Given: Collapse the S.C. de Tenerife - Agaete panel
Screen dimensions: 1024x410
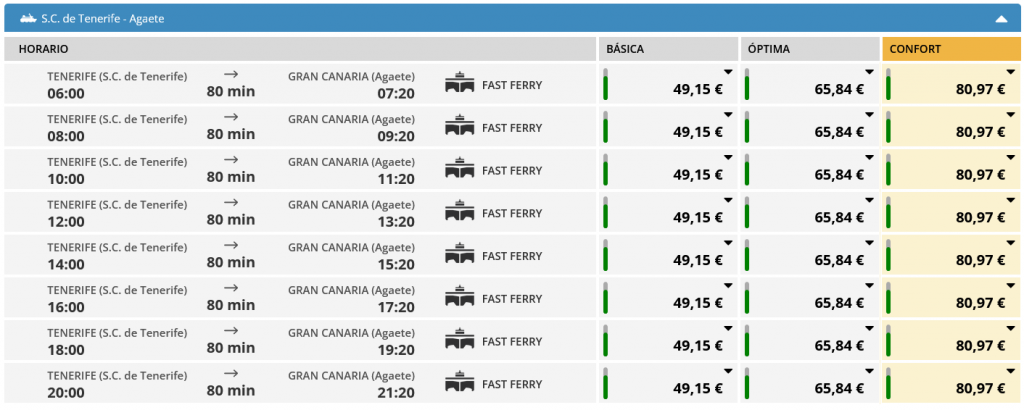Looking at the screenshot, I should [1000, 18].
